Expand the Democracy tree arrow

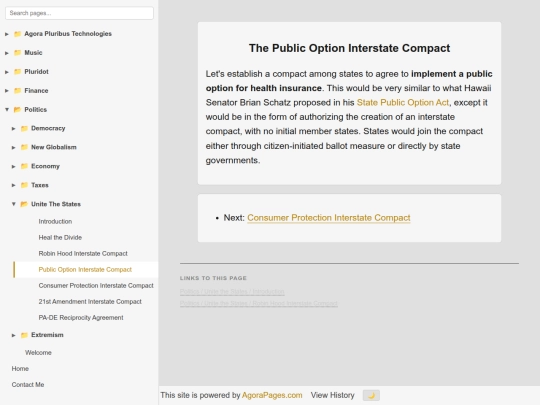13,128
